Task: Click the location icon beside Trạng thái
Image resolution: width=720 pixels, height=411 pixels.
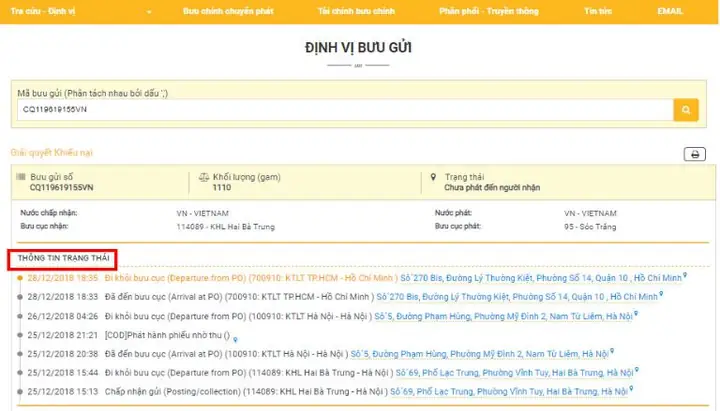Action: click(x=433, y=177)
